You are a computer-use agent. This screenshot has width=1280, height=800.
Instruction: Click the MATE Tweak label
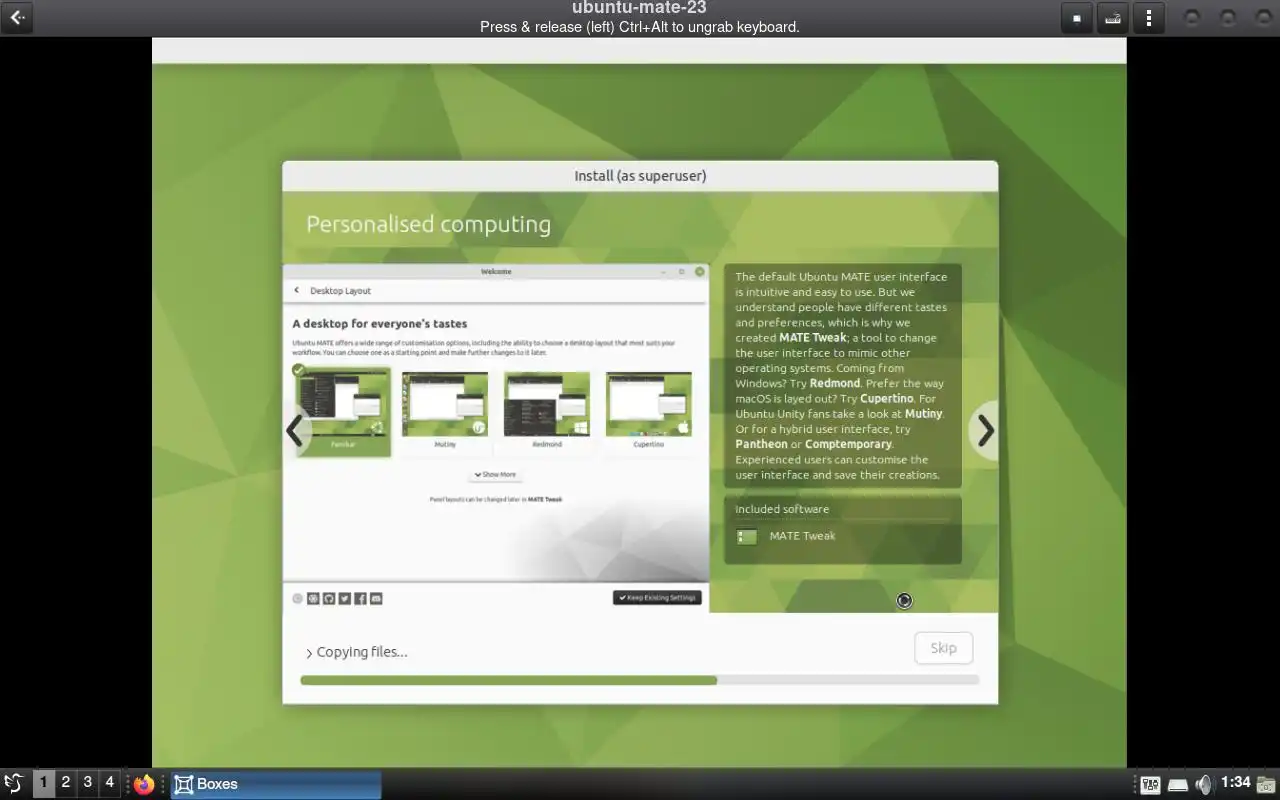802,536
